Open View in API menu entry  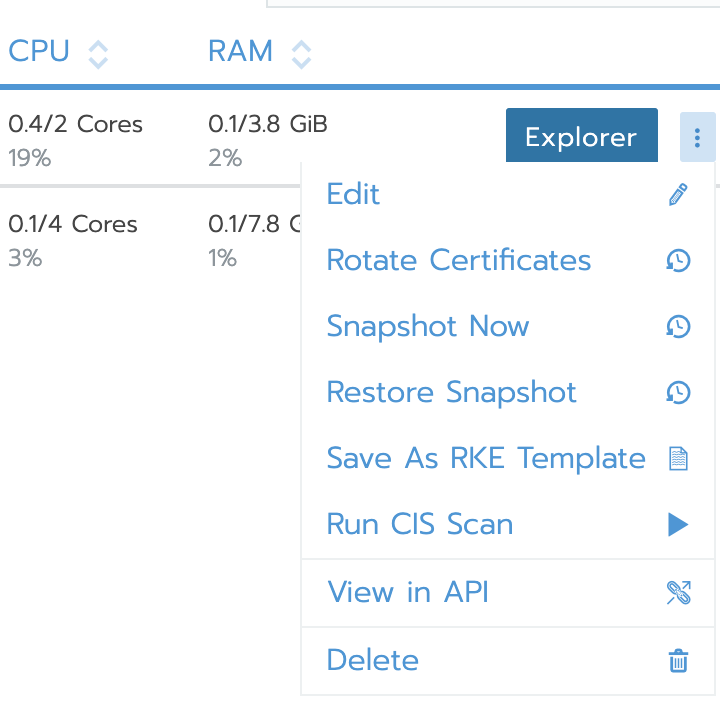pyautogui.click(x=508, y=592)
